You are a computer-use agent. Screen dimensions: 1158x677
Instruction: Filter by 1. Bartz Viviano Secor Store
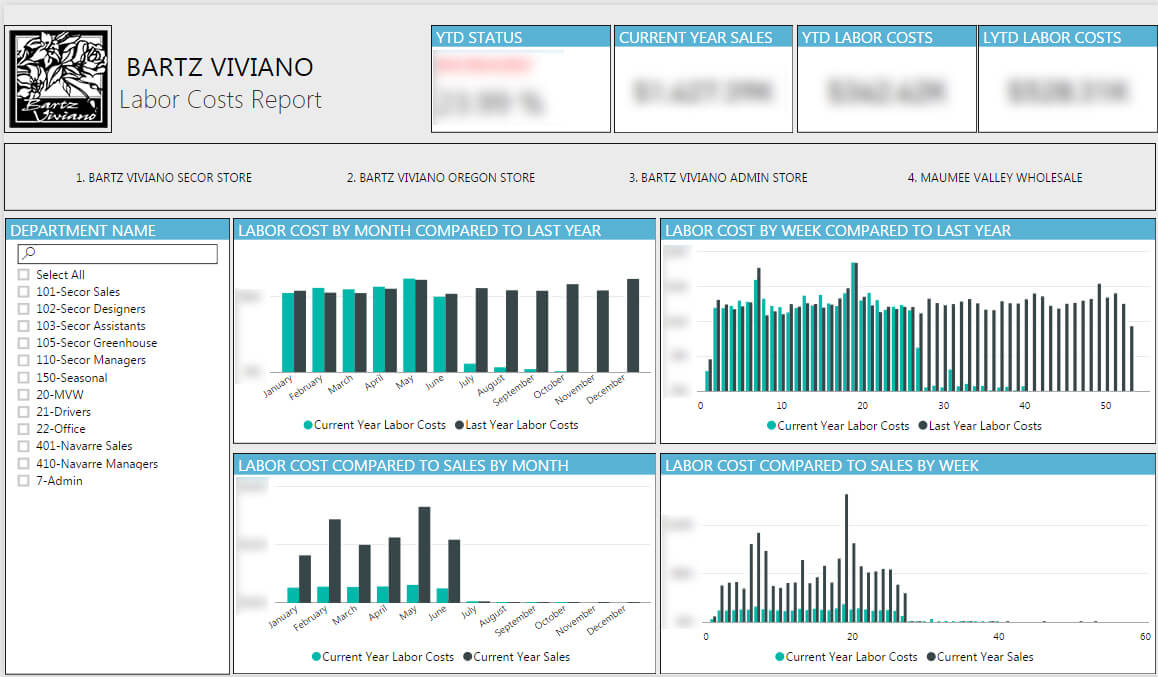click(x=164, y=178)
